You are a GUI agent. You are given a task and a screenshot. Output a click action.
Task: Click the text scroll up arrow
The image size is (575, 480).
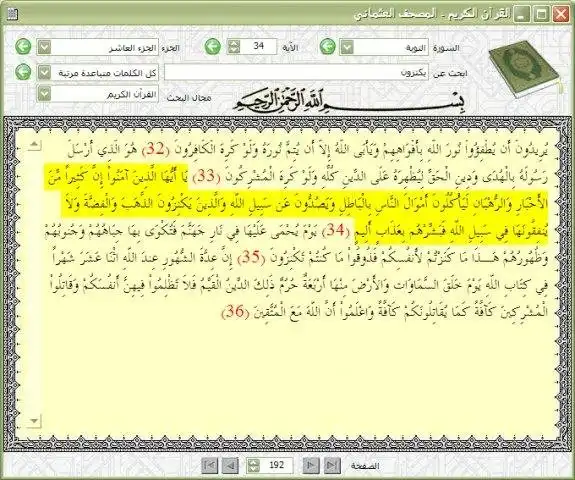click(x=34, y=145)
